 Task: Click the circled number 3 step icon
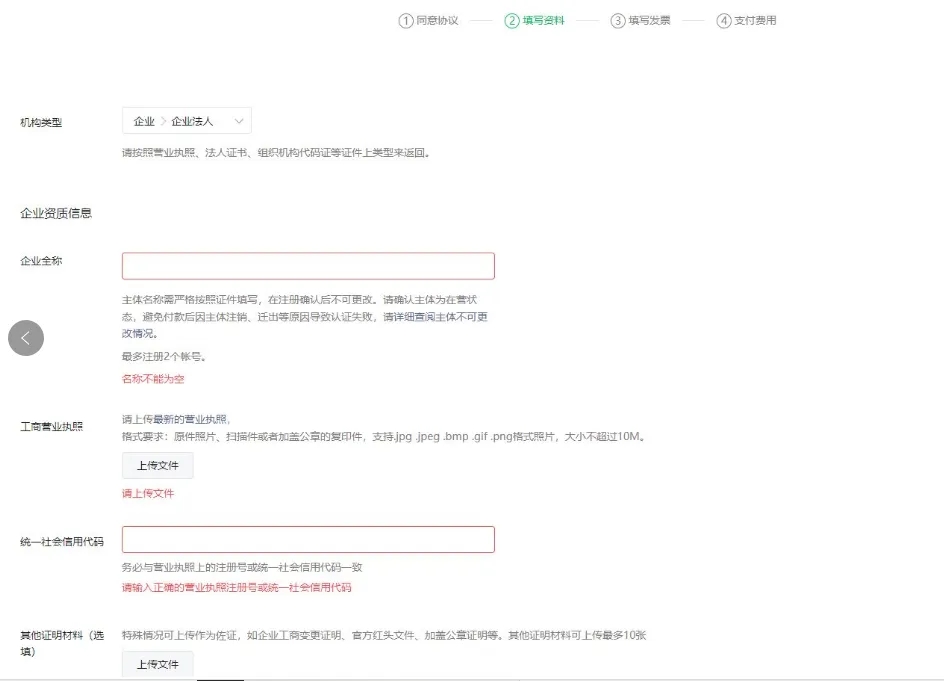point(617,20)
